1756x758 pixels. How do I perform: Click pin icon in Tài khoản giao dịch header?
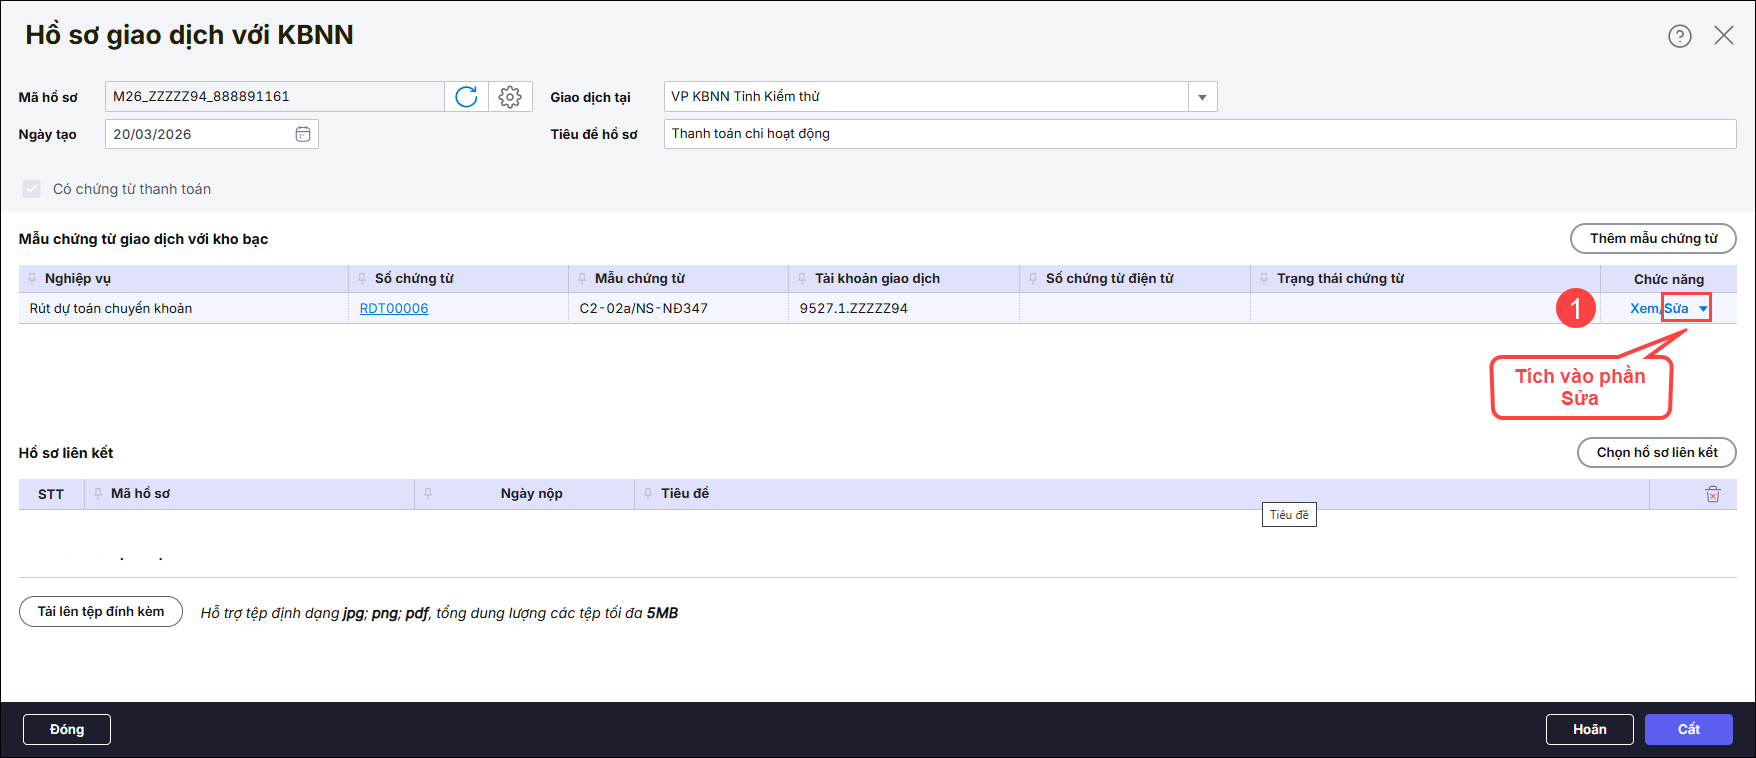(x=802, y=279)
